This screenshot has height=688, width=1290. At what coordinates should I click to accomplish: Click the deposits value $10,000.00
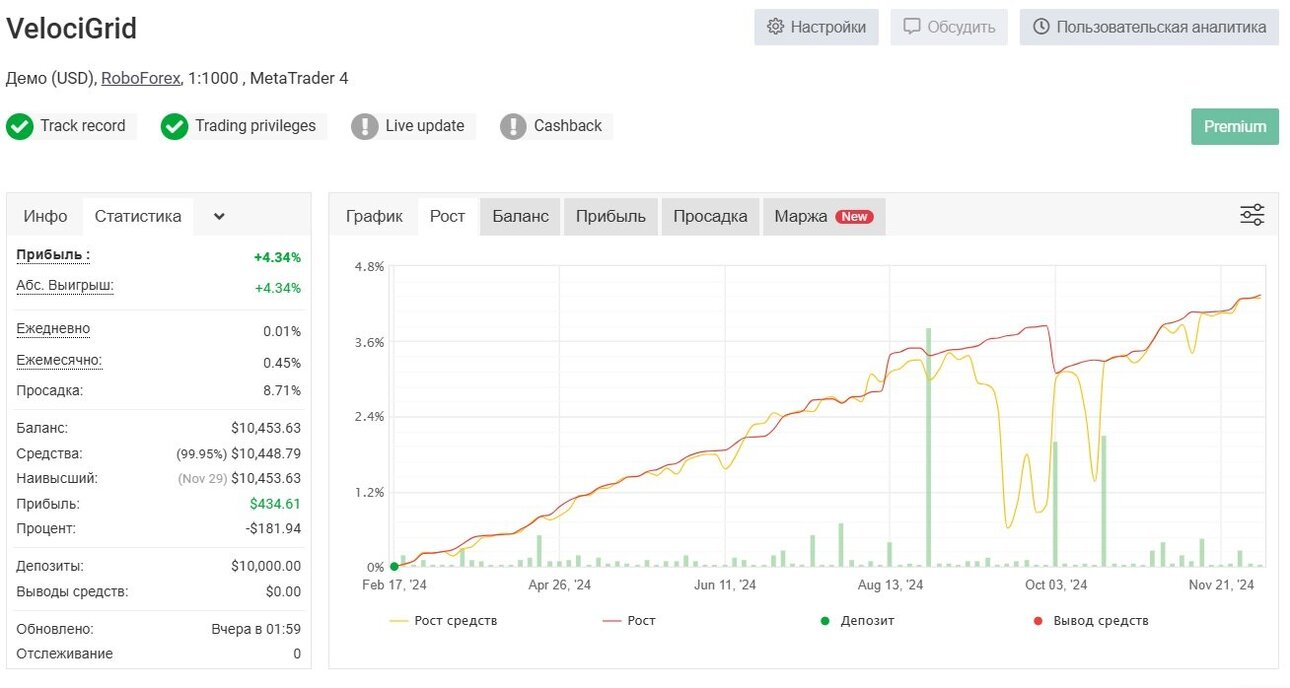click(266, 566)
